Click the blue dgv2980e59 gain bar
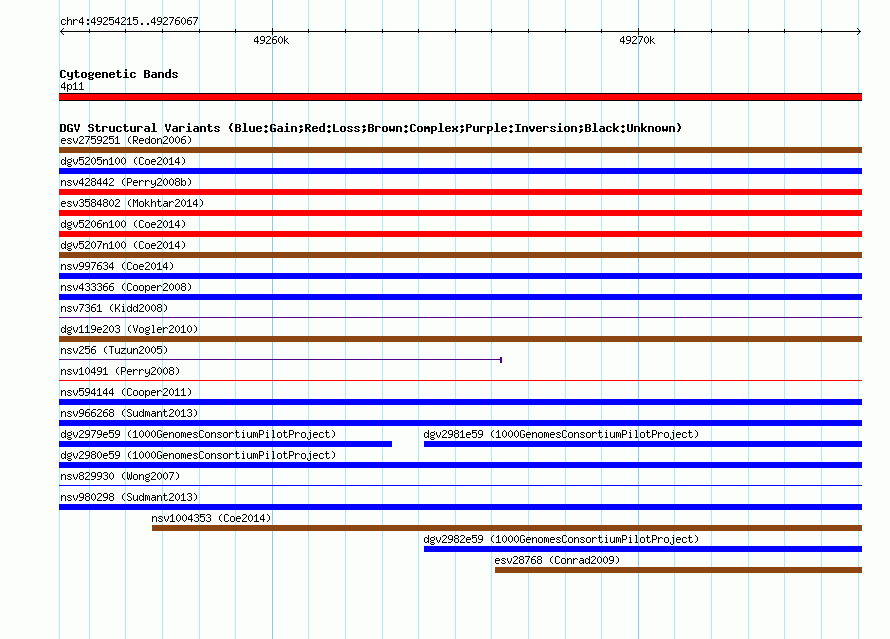This screenshot has width=890, height=639. [x=460, y=465]
